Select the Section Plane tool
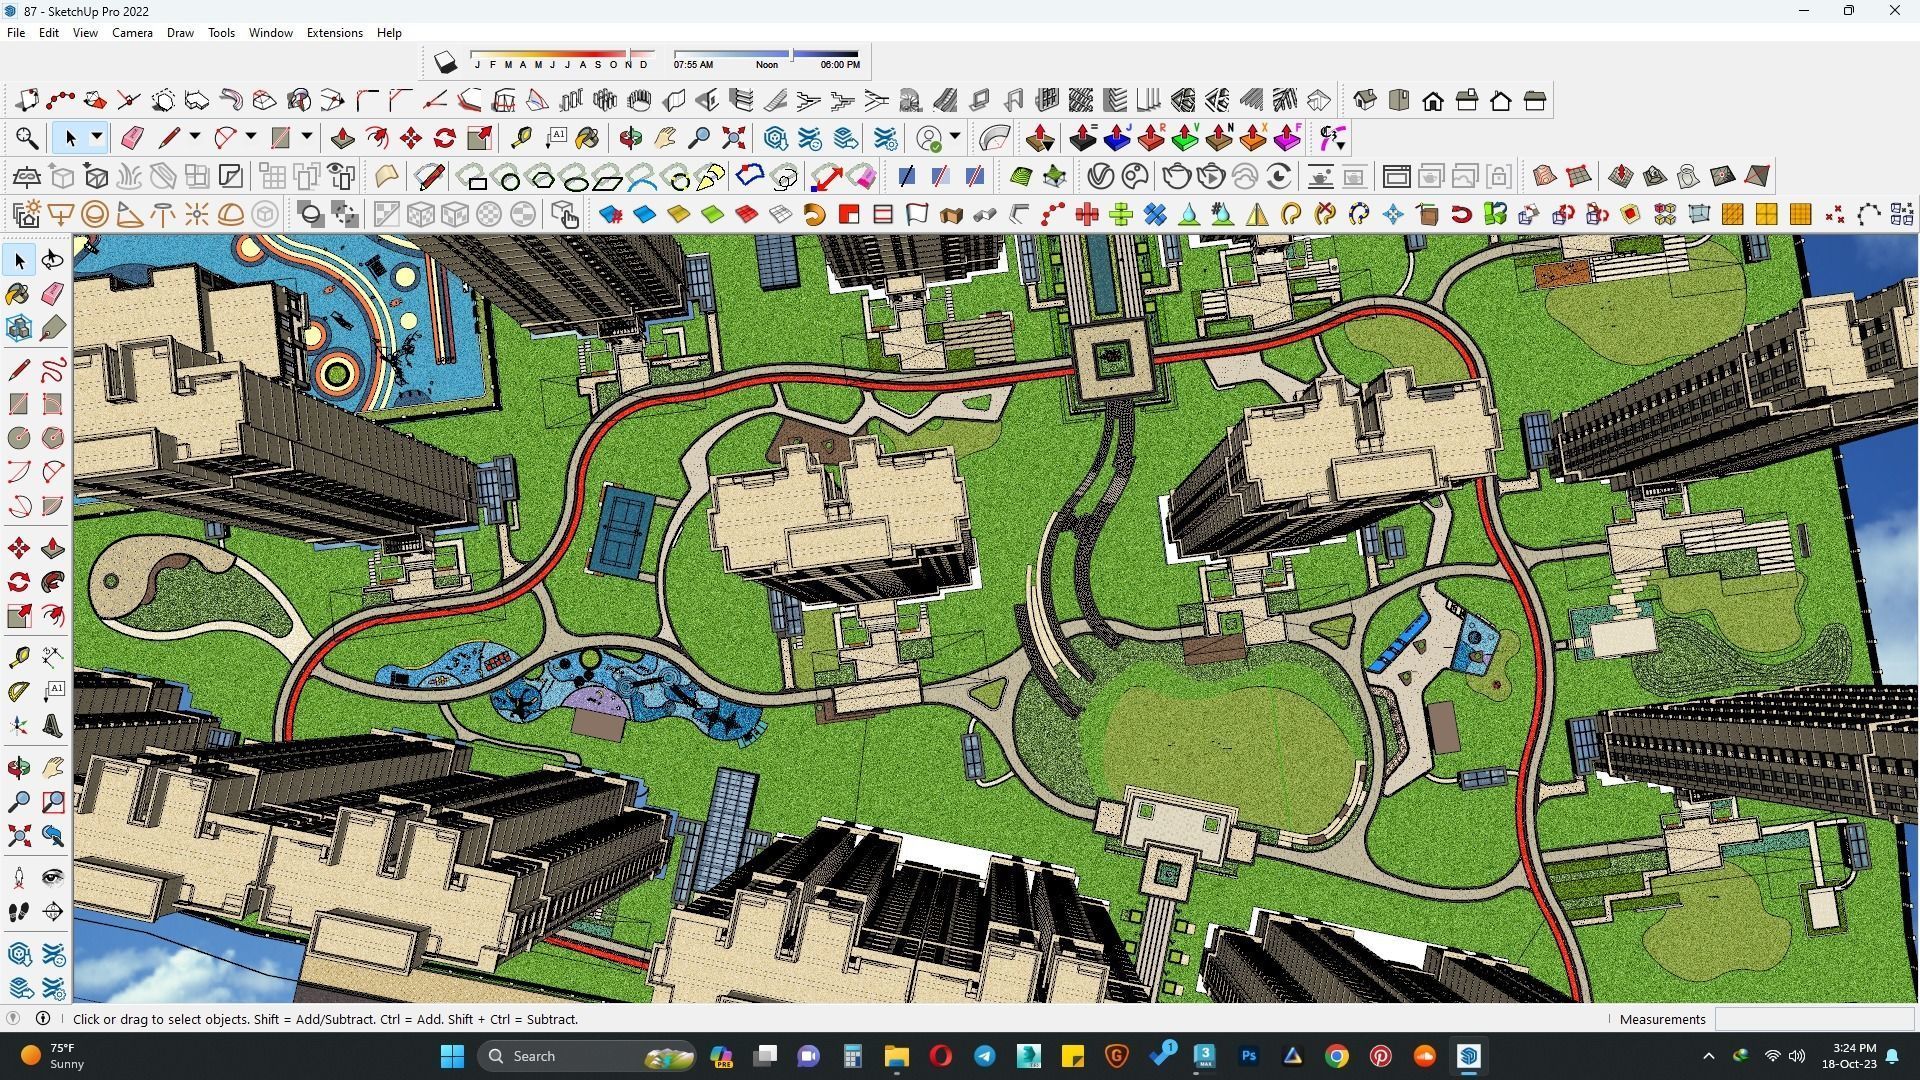The height and width of the screenshot is (1080, 1920). (x=53, y=912)
